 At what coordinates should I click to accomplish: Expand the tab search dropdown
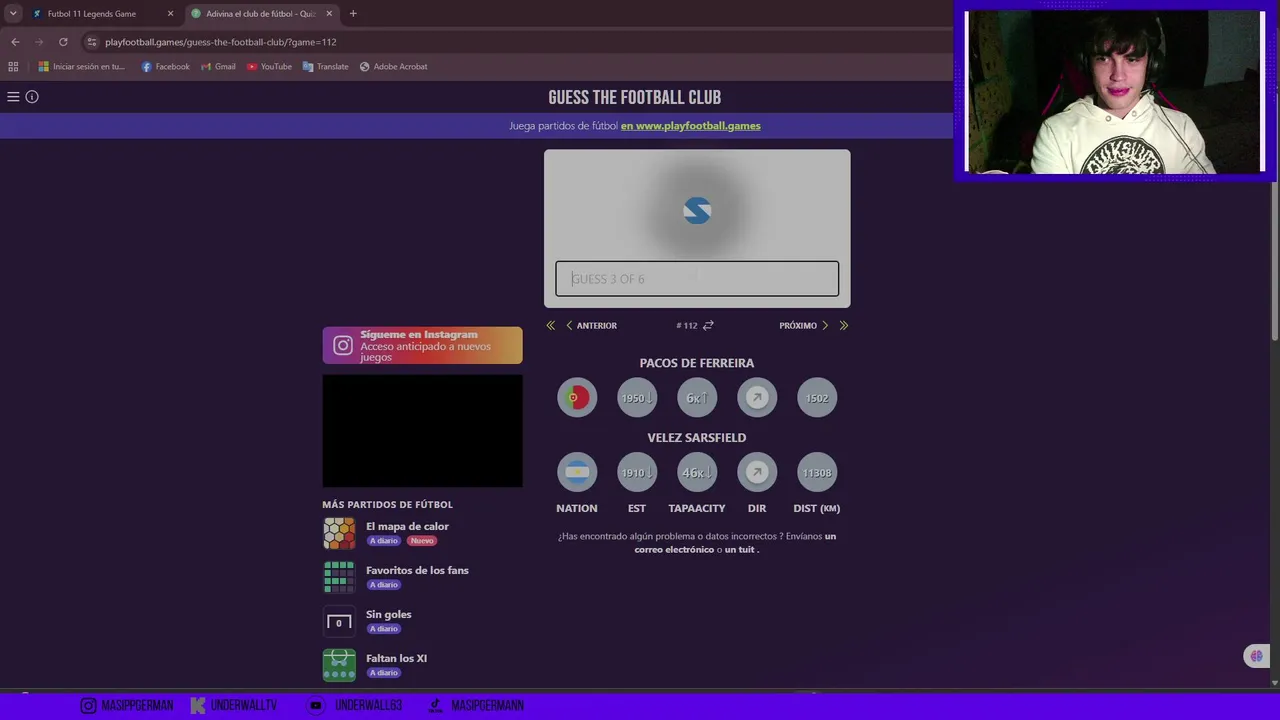pos(13,14)
